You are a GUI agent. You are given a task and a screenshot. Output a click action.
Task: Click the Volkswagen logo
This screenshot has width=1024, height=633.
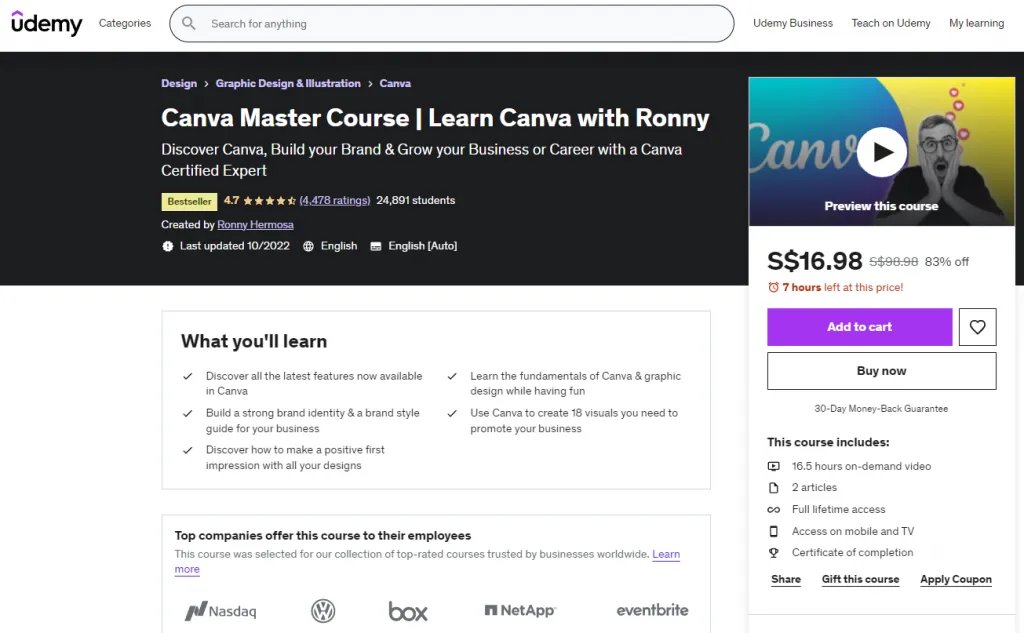(323, 611)
